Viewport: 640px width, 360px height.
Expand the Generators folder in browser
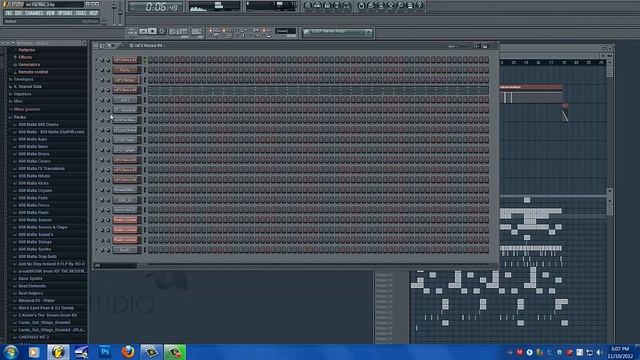coord(29,64)
